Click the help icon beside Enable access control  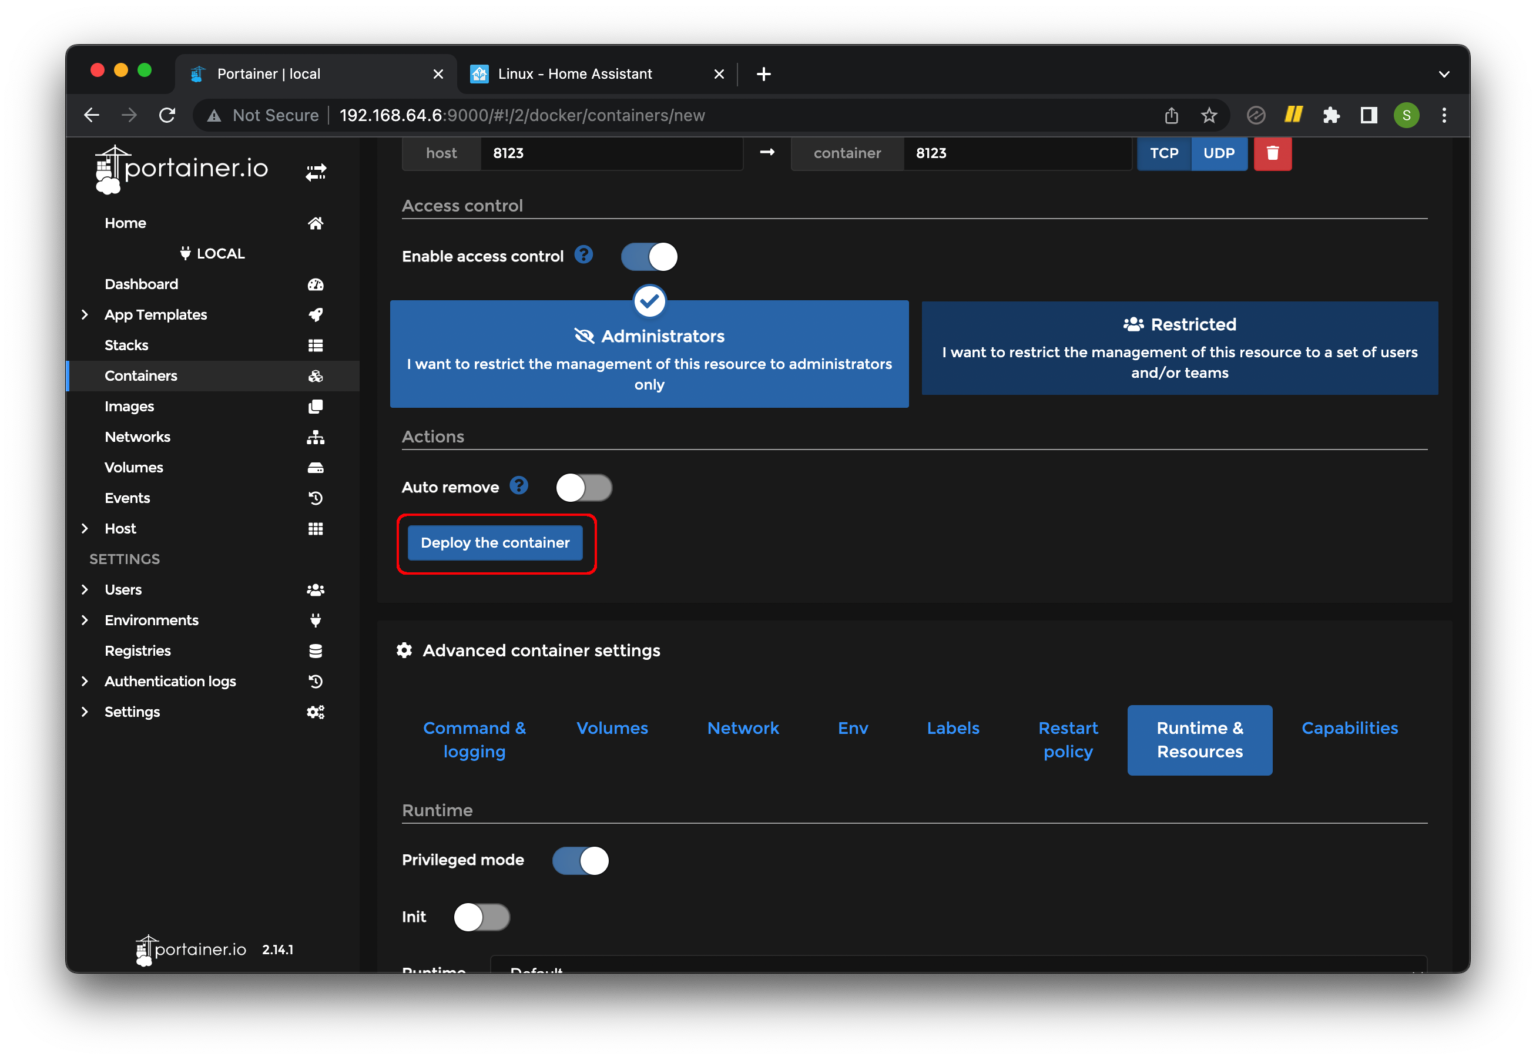(x=584, y=255)
